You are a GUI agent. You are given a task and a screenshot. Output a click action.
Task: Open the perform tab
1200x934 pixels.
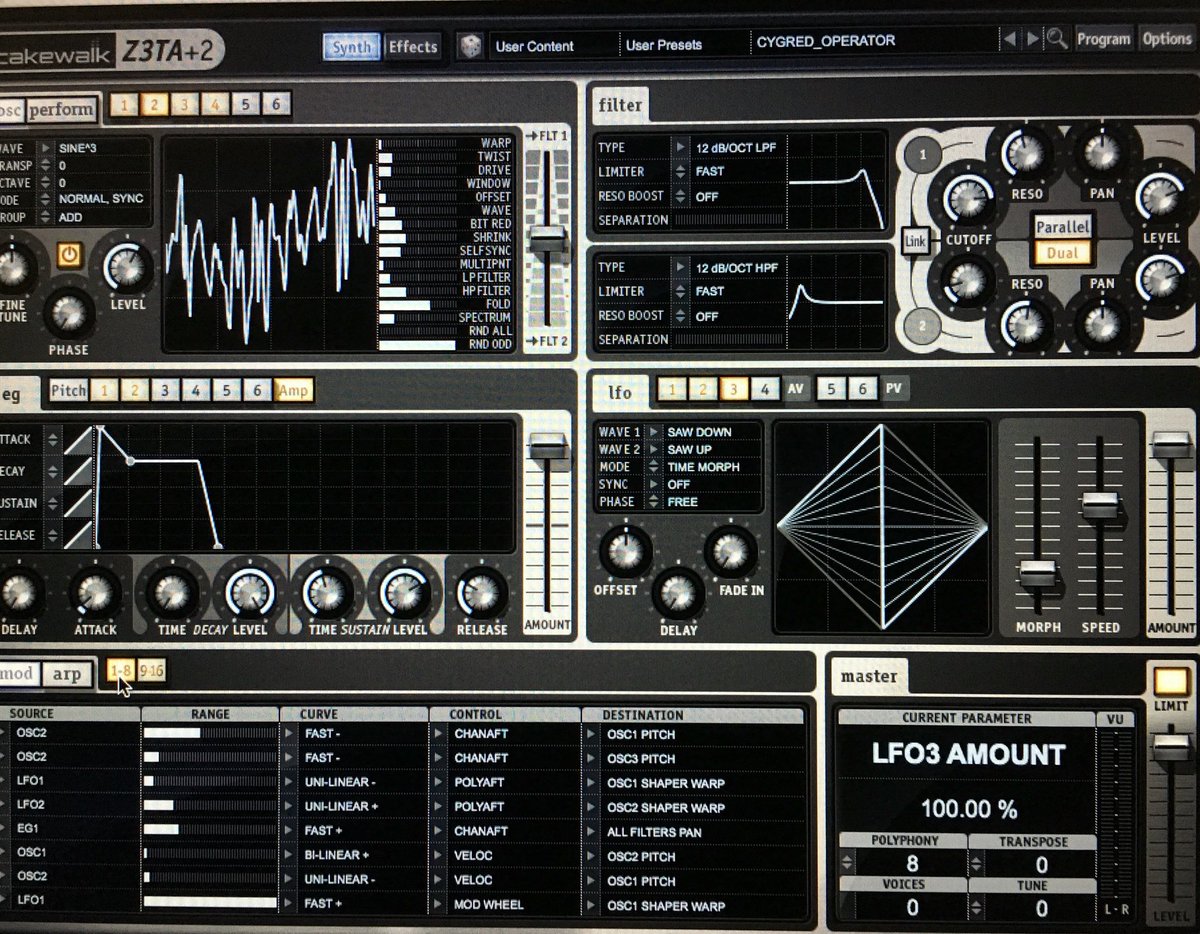pyautogui.click(x=61, y=109)
